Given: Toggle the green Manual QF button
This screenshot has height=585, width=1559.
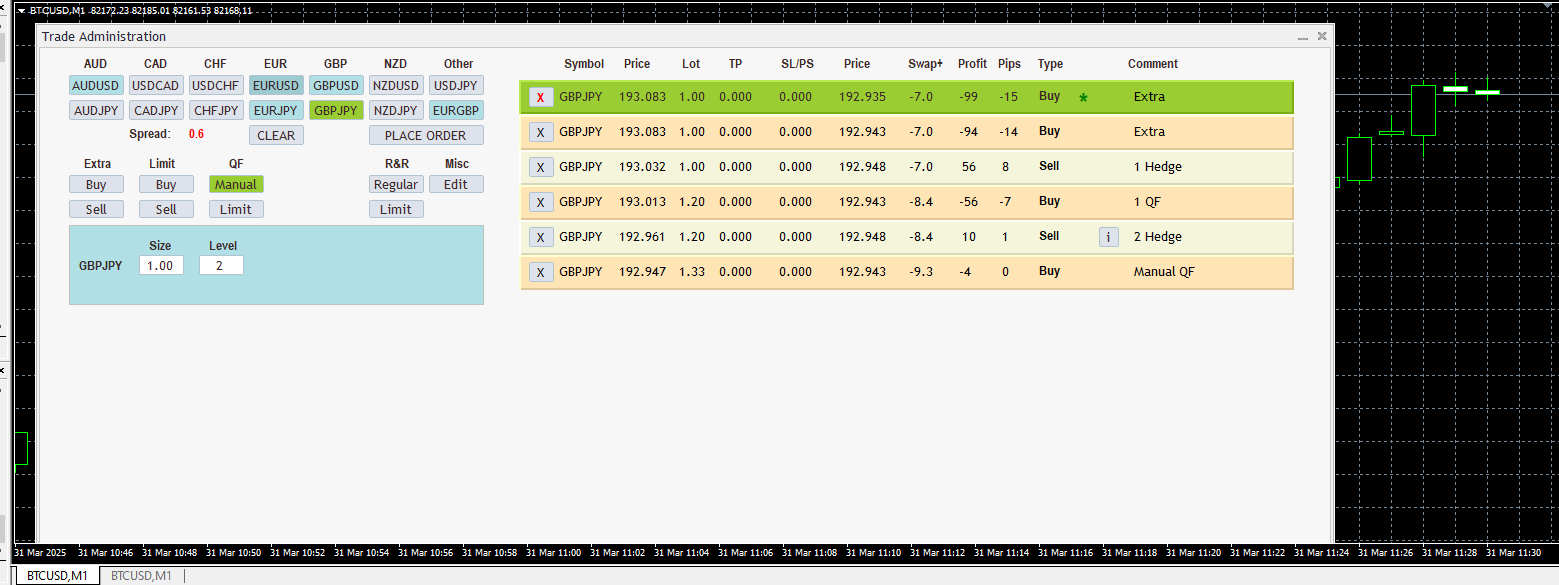Looking at the screenshot, I should tap(236, 184).
